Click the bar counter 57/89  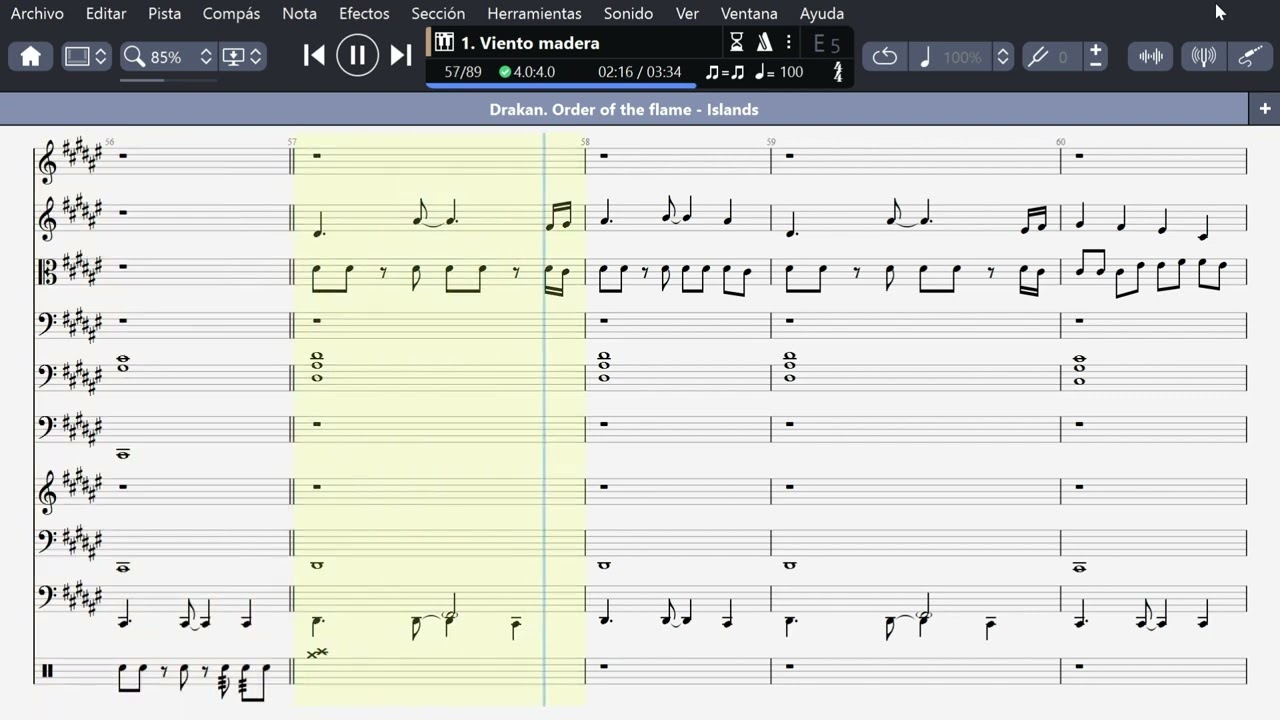(x=463, y=72)
